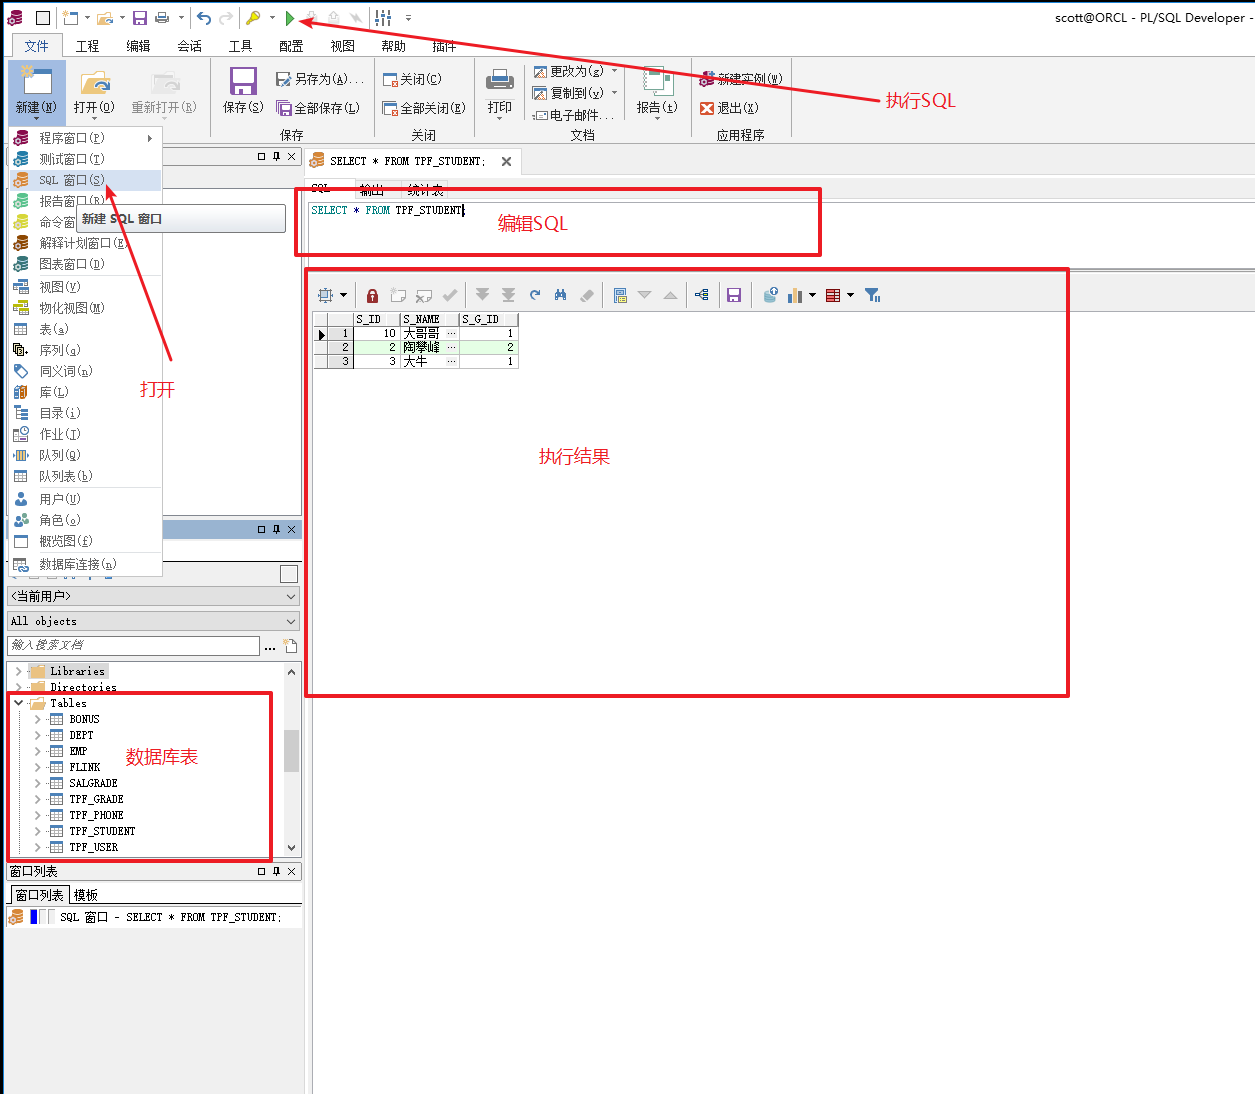Open the 工具 ribbon tab
This screenshot has height=1094, width=1255.
click(241, 46)
